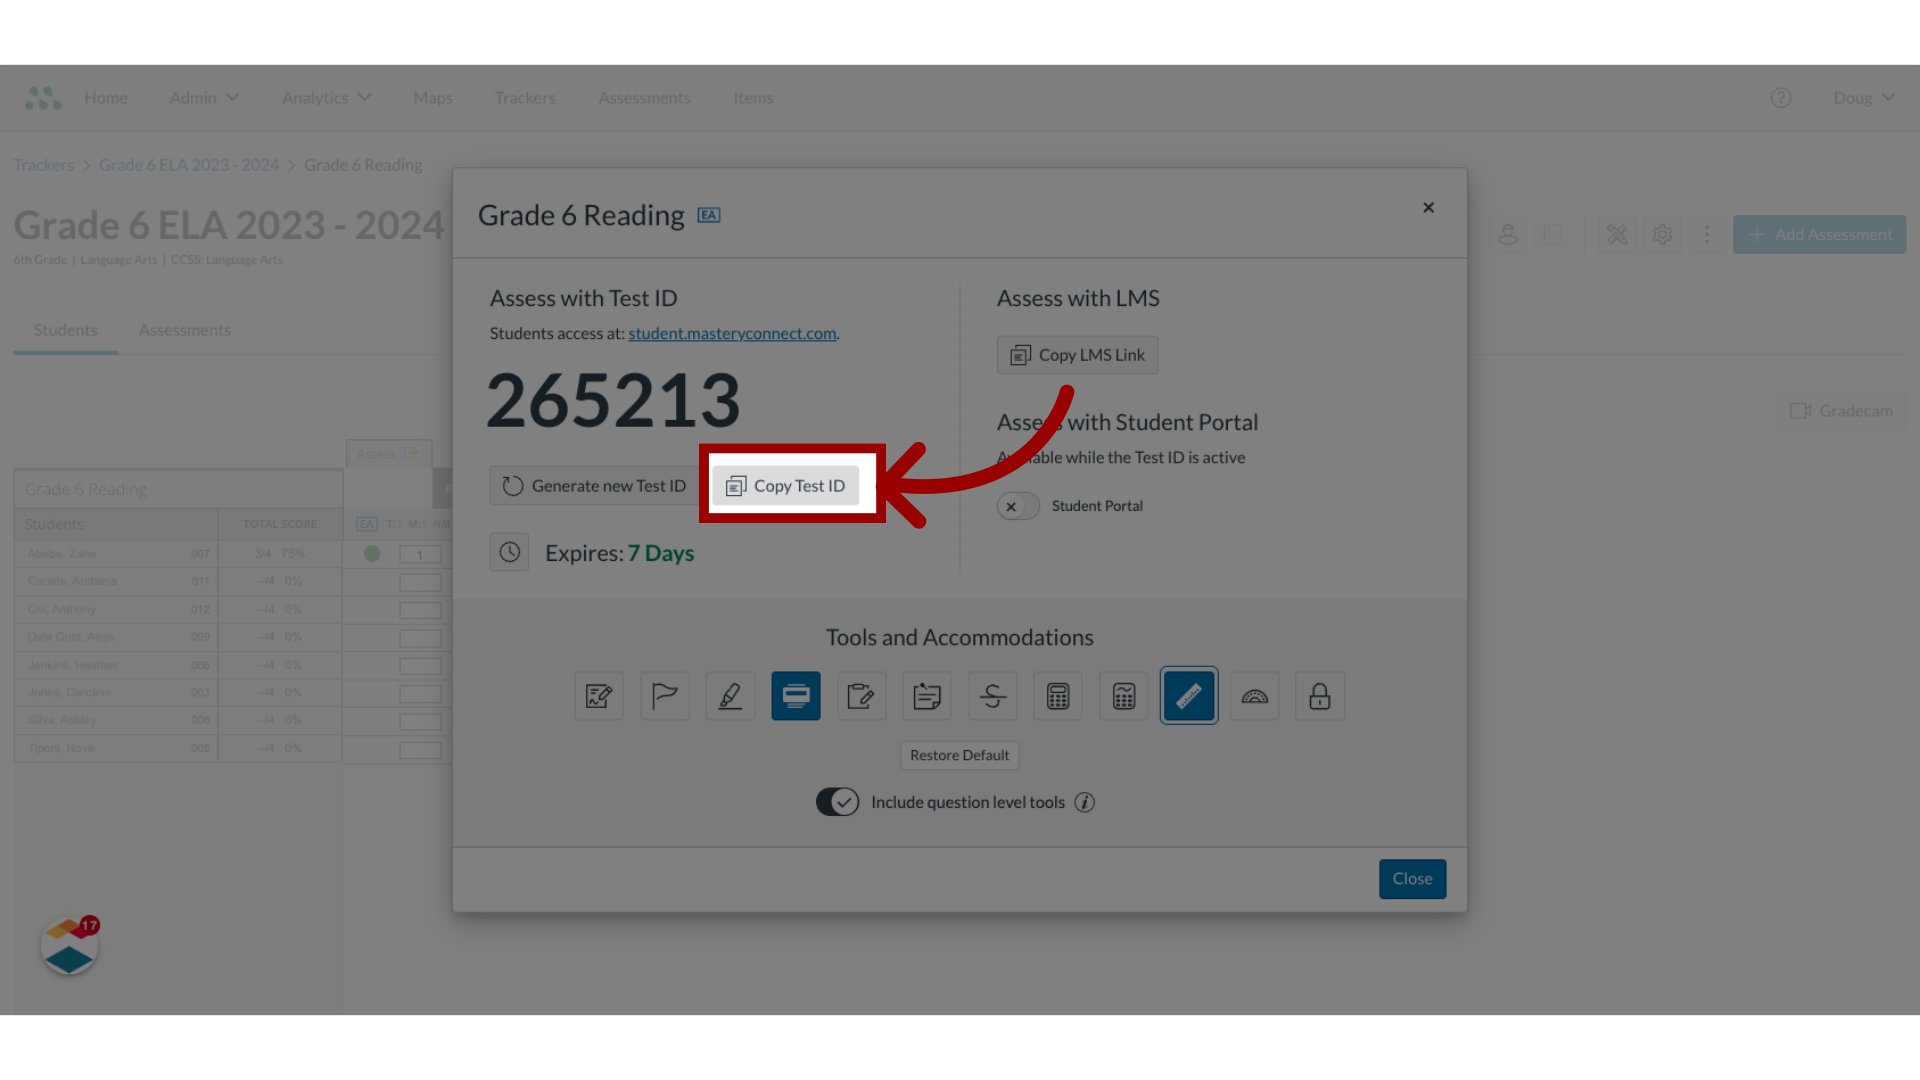Select the lock/security tool icon
Viewport: 1920px width, 1080px height.
(x=1320, y=695)
